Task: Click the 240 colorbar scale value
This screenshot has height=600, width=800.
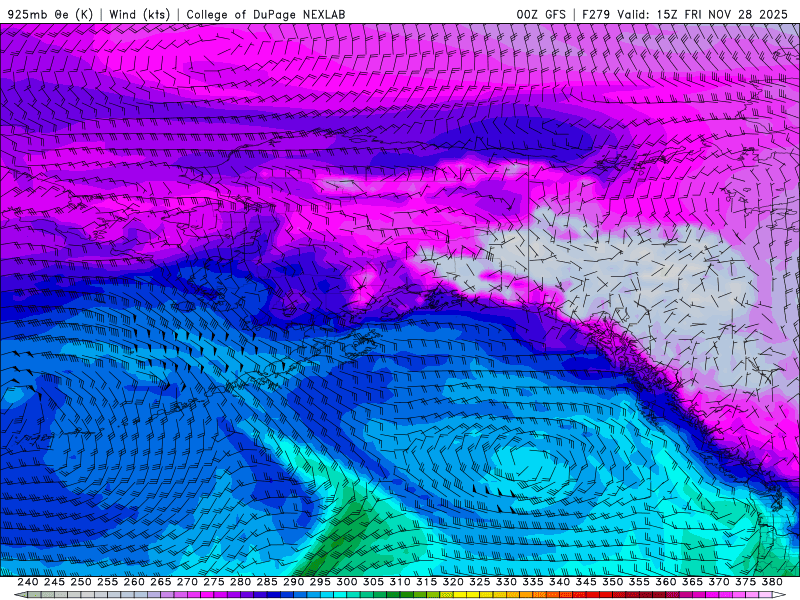Action: [x=28, y=582]
